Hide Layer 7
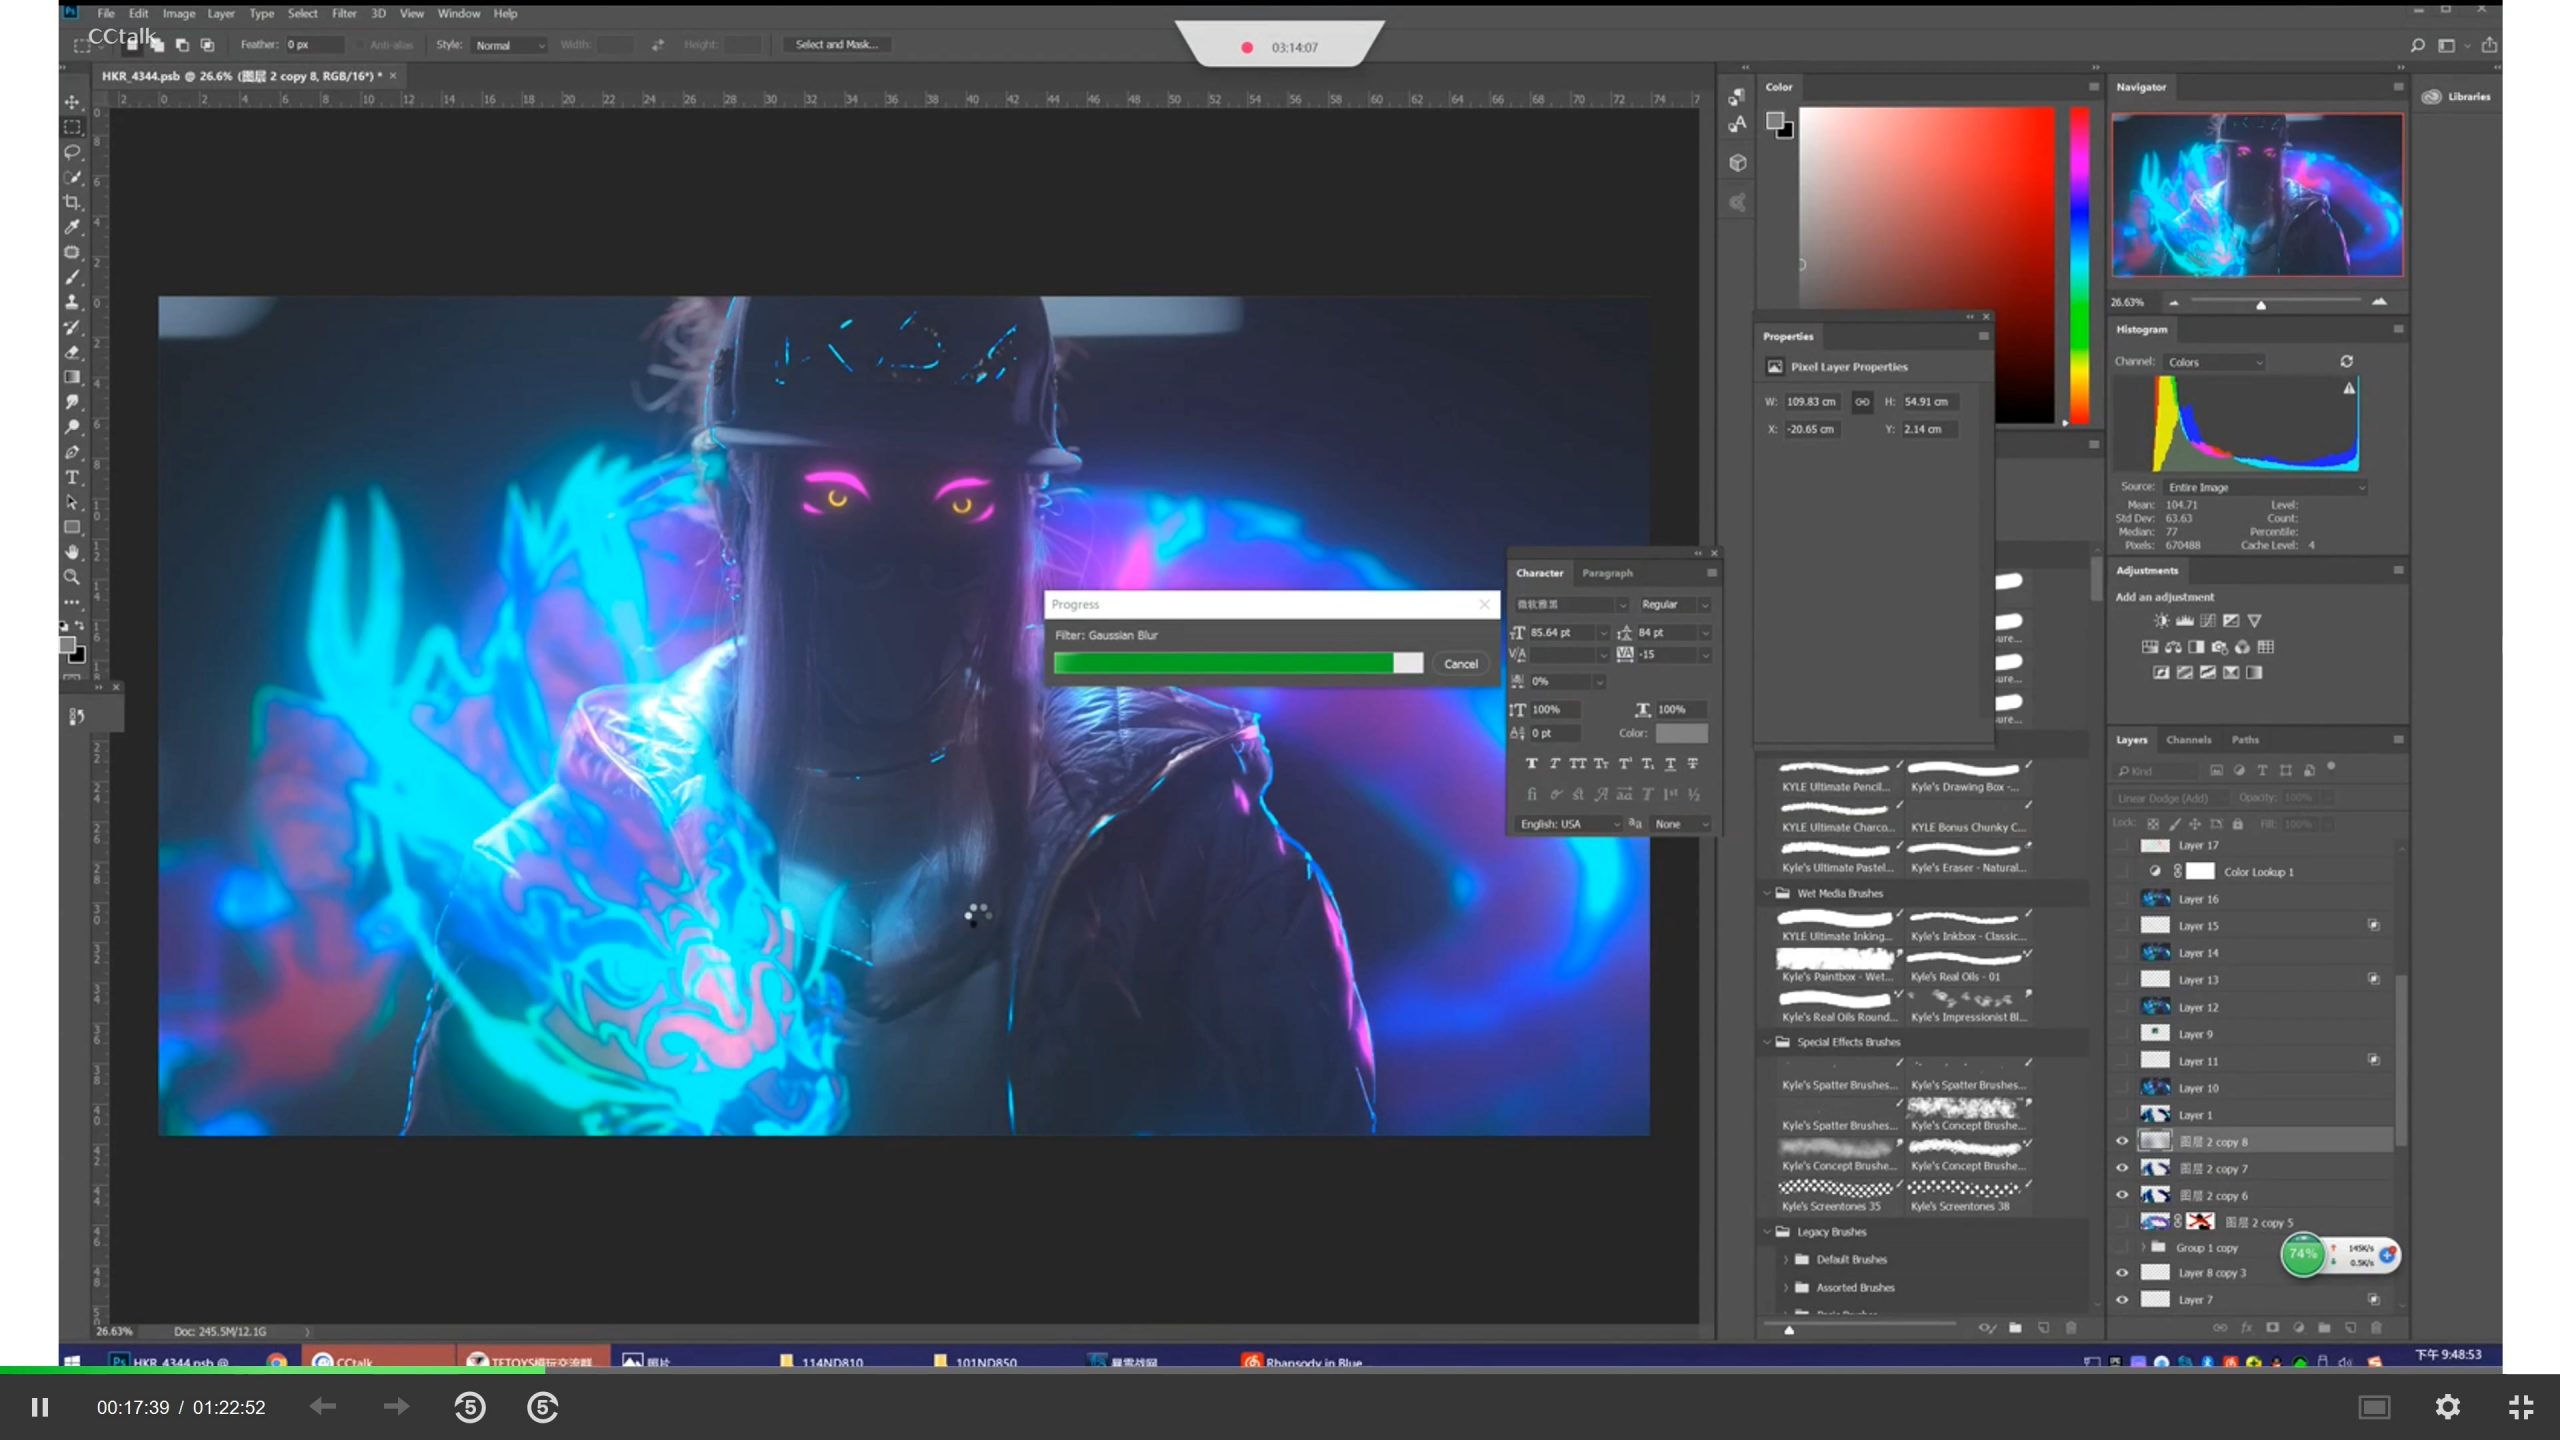 2122,1300
